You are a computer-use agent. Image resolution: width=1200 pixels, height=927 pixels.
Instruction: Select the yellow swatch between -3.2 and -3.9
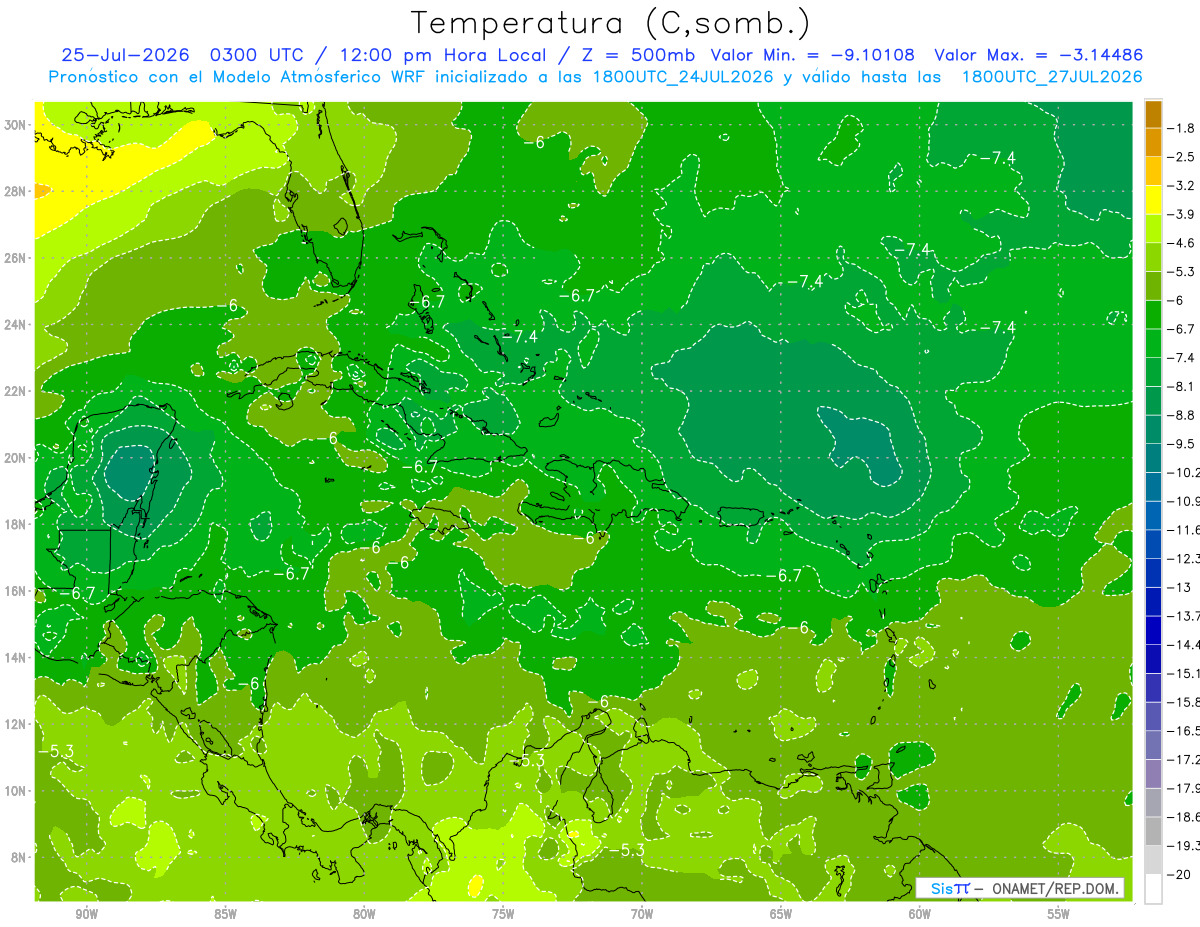coord(1153,200)
